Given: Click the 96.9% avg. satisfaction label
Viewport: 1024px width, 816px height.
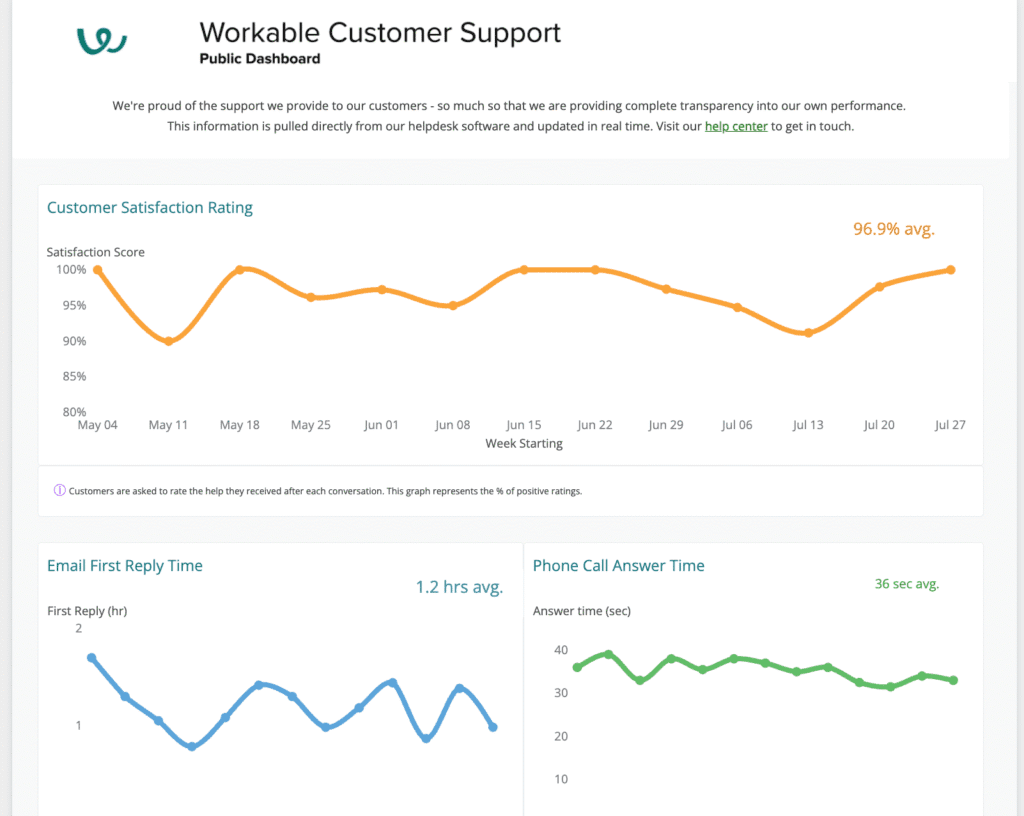Looking at the screenshot, I should 893,229.
